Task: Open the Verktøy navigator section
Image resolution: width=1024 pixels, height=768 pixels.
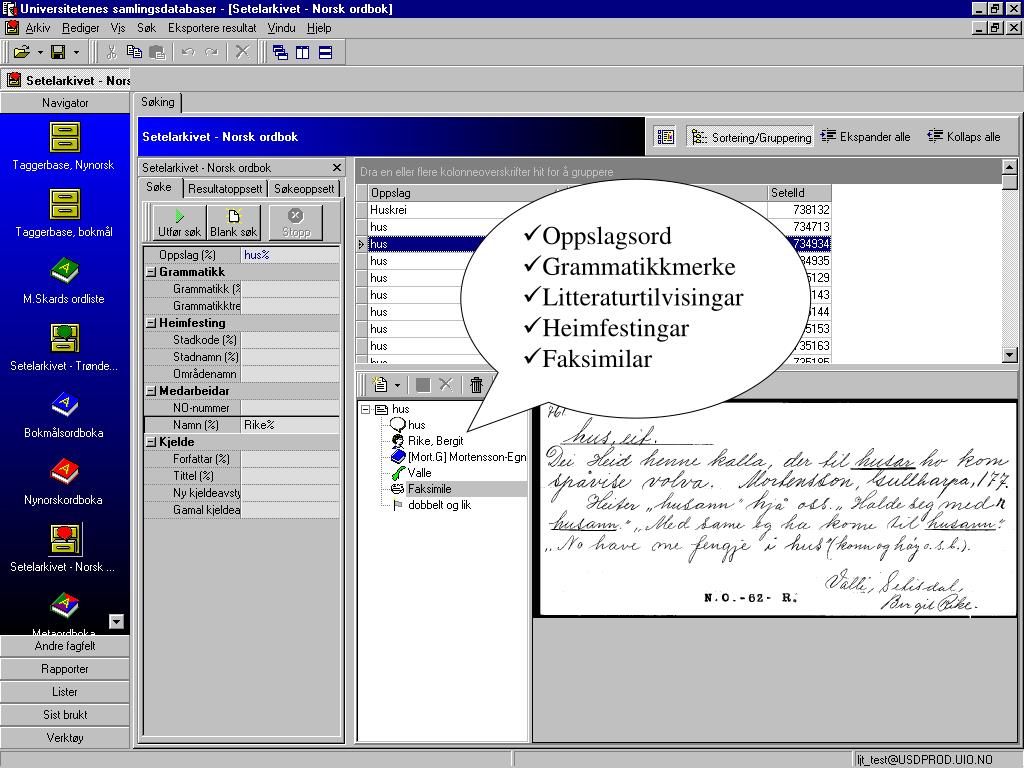Action: pyautogui.click(x=65, y=737)
